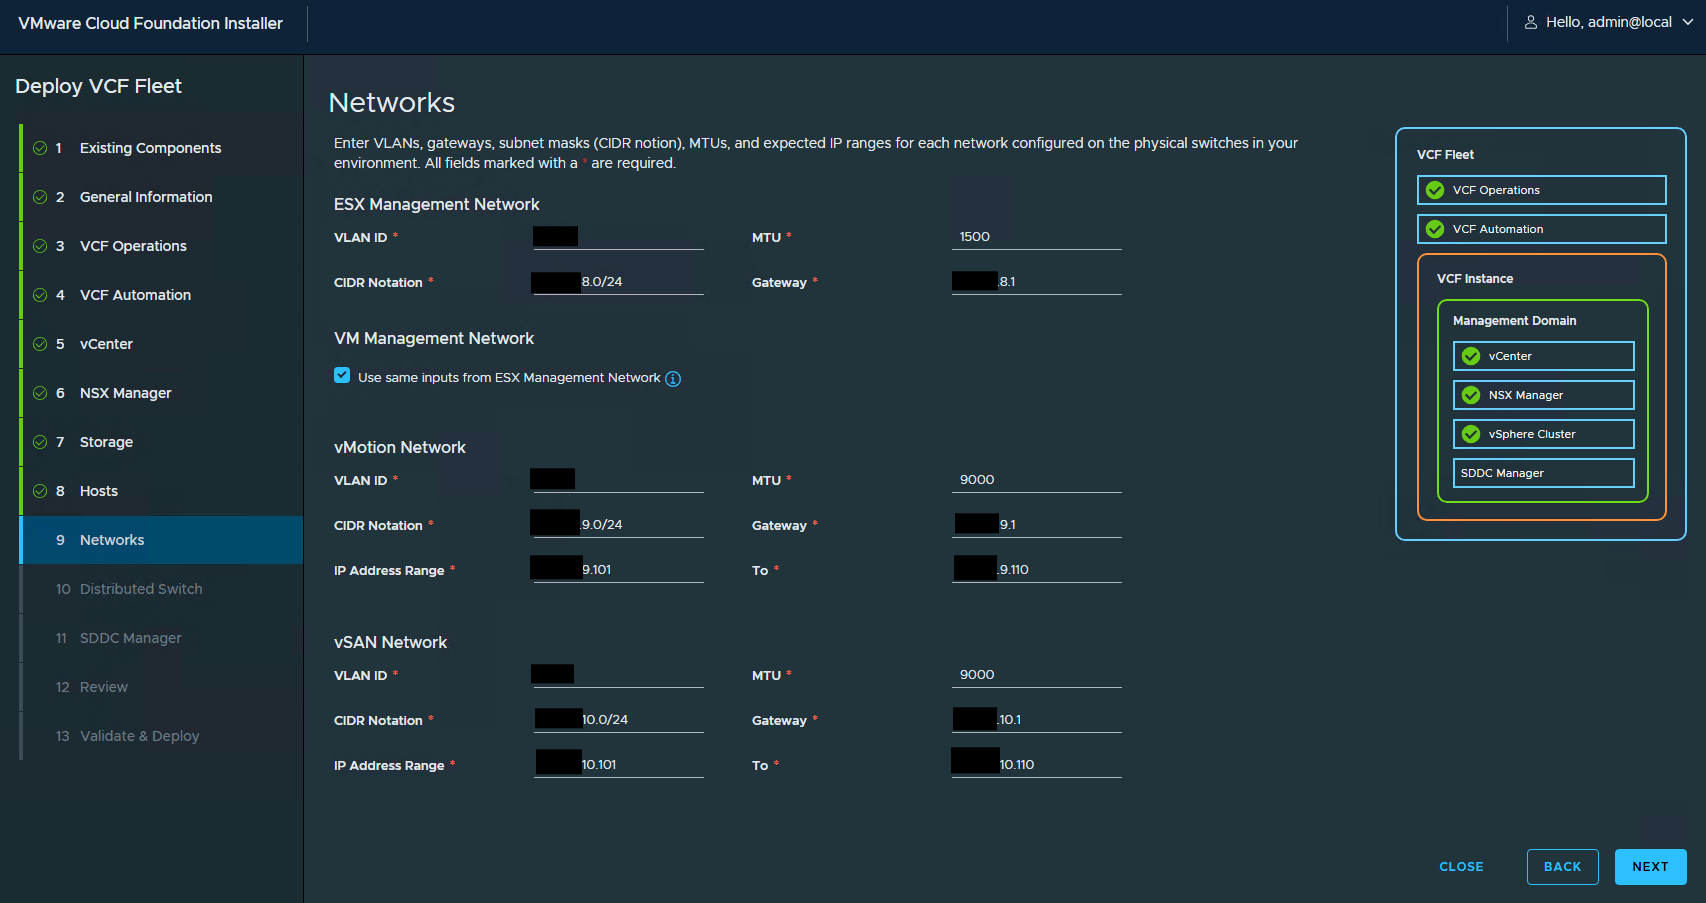
Task: Click the ESX Management Gateway field
Action: click(x=1037, y=282)
